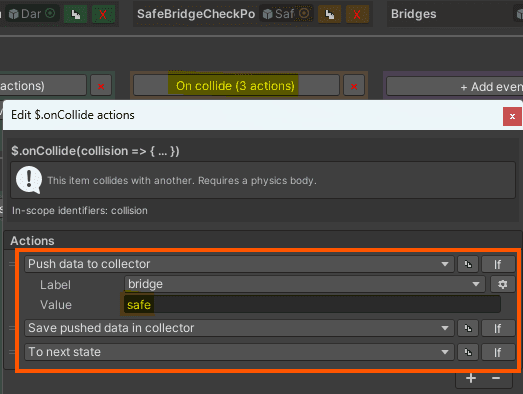Add If condition to Save pushed data action
This screenshot has width=523, height=394.
498,328
